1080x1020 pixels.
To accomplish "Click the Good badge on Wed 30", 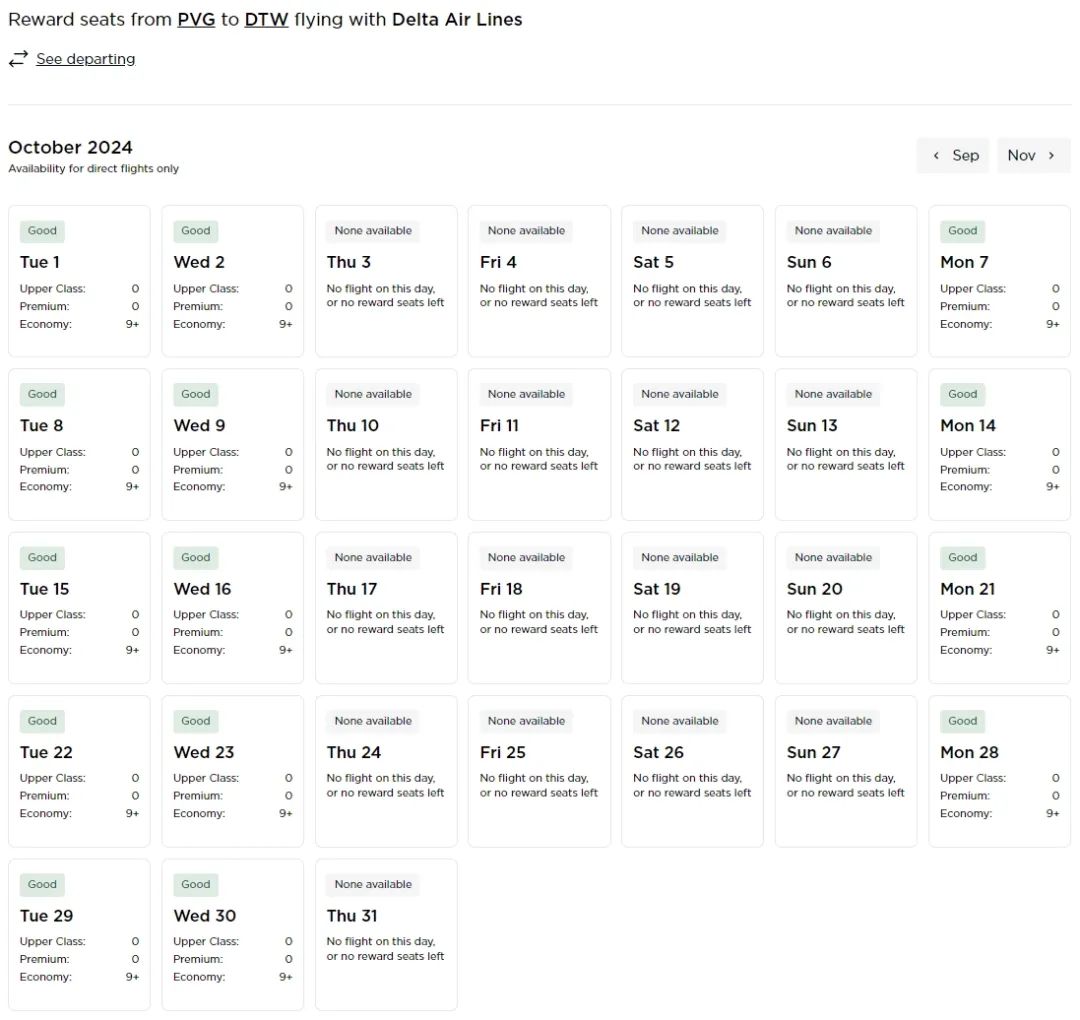I will (196, 884).
